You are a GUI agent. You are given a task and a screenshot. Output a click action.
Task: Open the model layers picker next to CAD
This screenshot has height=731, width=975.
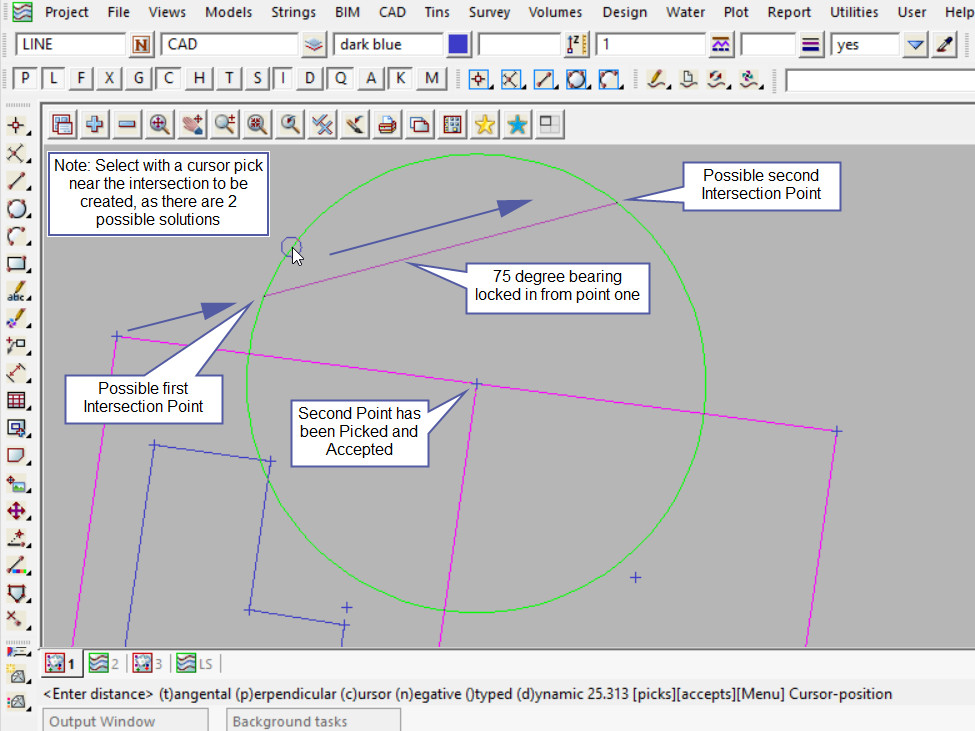click(315, 45)
